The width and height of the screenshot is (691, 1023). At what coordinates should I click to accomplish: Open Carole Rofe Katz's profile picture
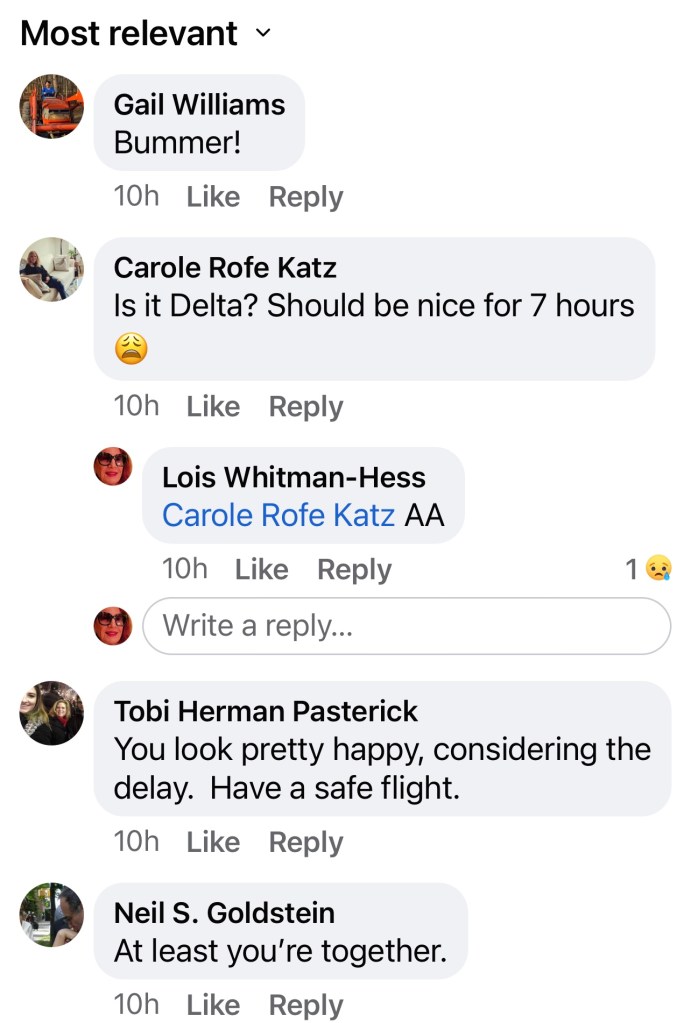(x=52, y=269)
